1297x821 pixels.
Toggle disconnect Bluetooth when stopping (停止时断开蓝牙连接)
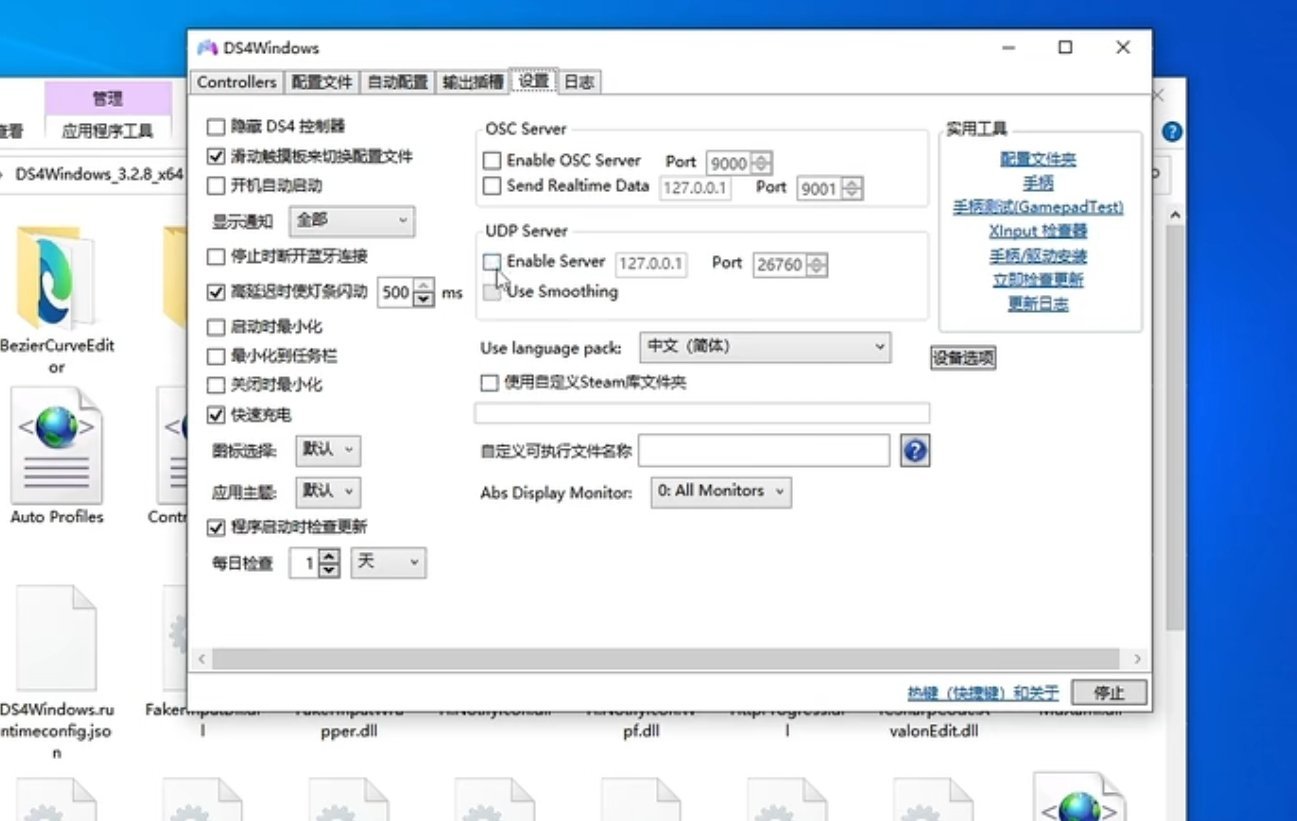(216, 257)
